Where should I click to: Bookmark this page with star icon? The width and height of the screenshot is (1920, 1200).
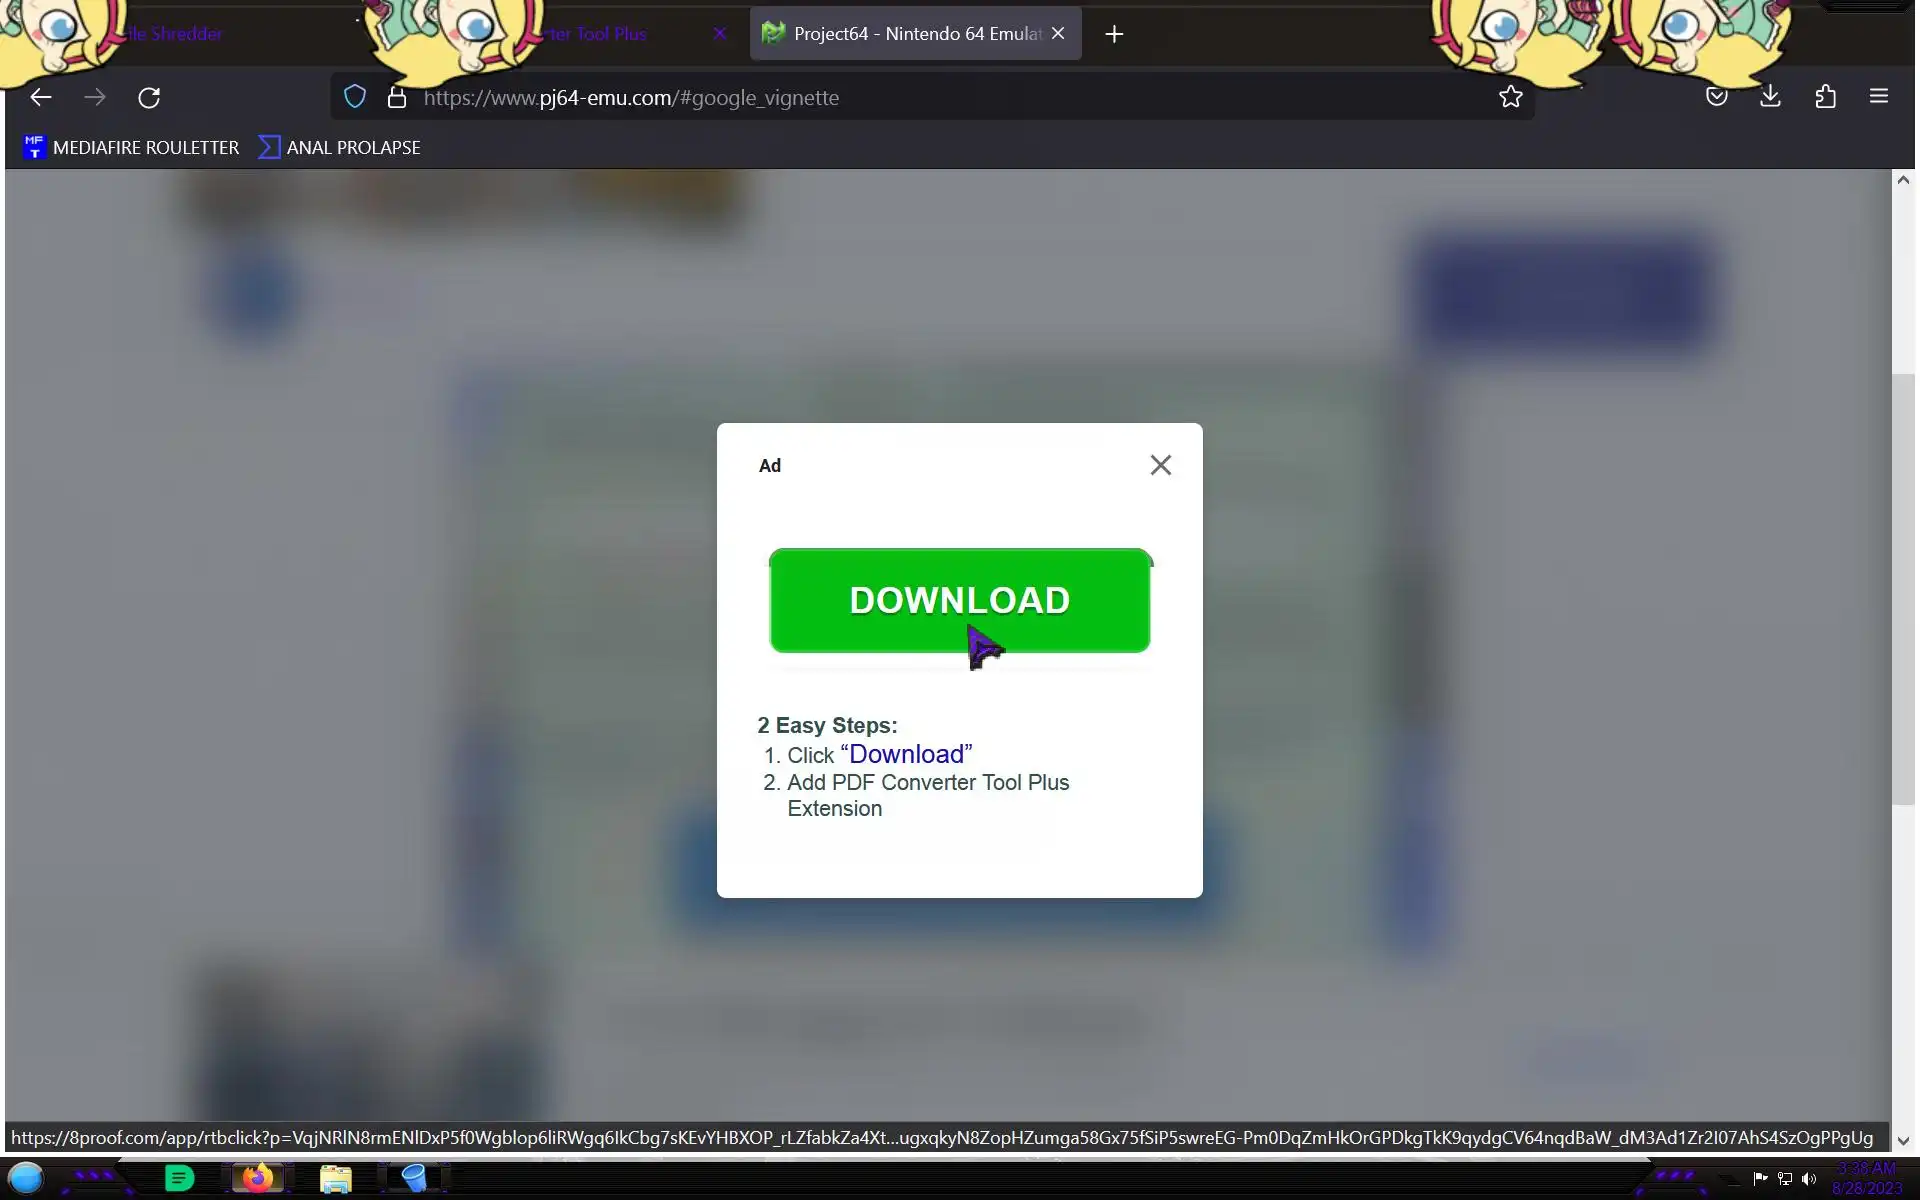[1510, 97]
